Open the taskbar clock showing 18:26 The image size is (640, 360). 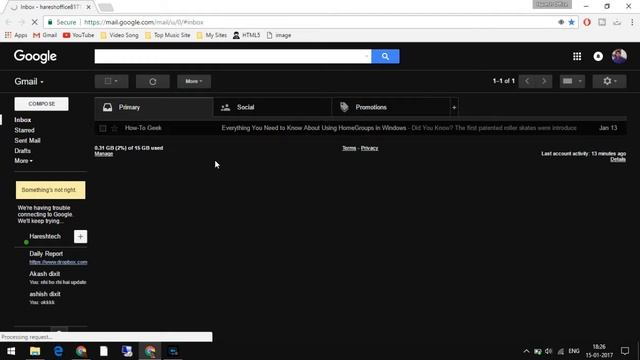pos(599,351)
